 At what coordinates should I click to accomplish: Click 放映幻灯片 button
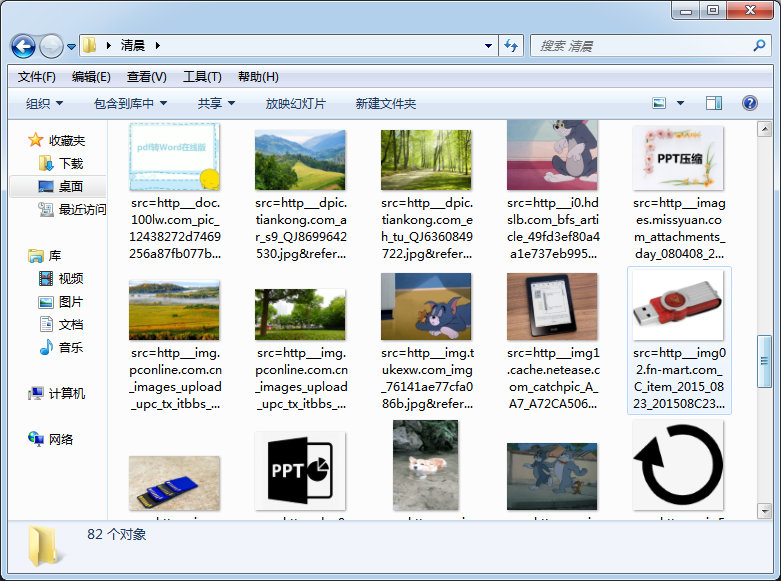coord(295,104)
